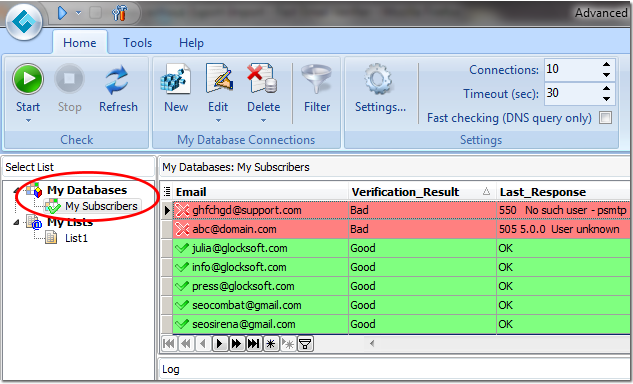Select My Lists tree item

(70, 222)
